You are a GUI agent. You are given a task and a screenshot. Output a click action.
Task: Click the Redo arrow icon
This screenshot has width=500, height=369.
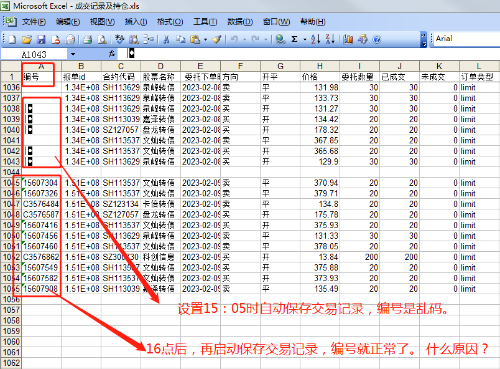pyautogui.click(x=256, y=39)
